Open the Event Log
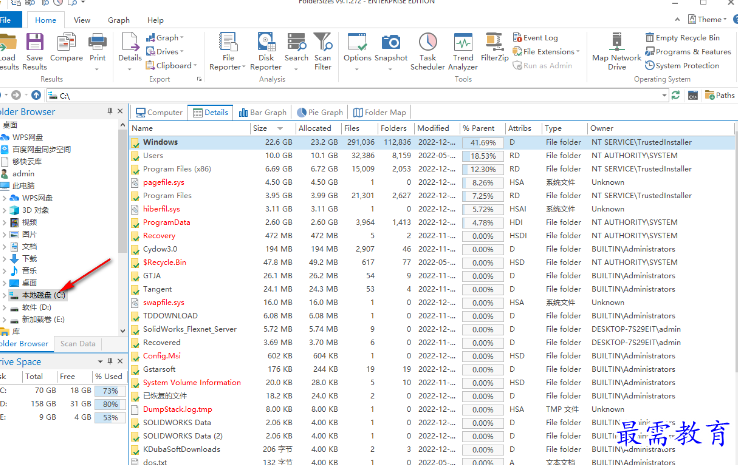 pyautogui.click(x=536, y=38)
